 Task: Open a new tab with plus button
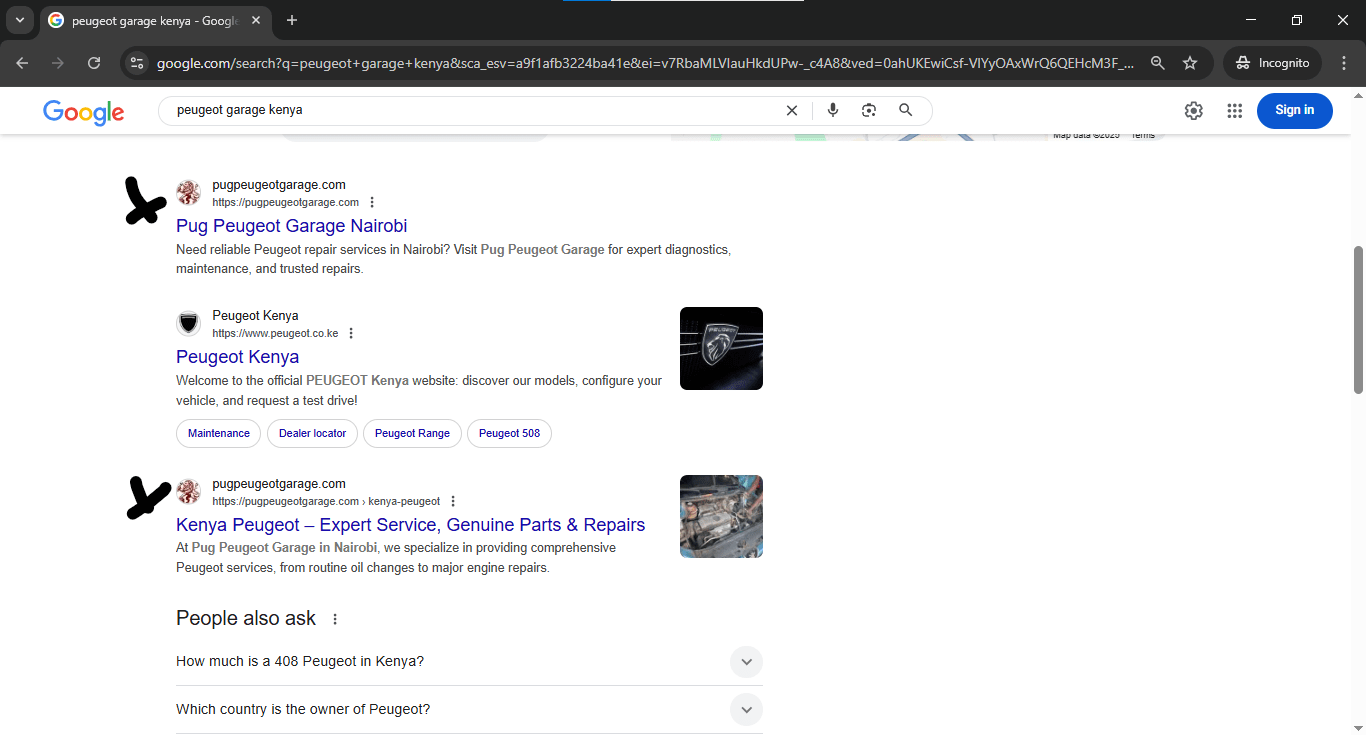point(292,20)
